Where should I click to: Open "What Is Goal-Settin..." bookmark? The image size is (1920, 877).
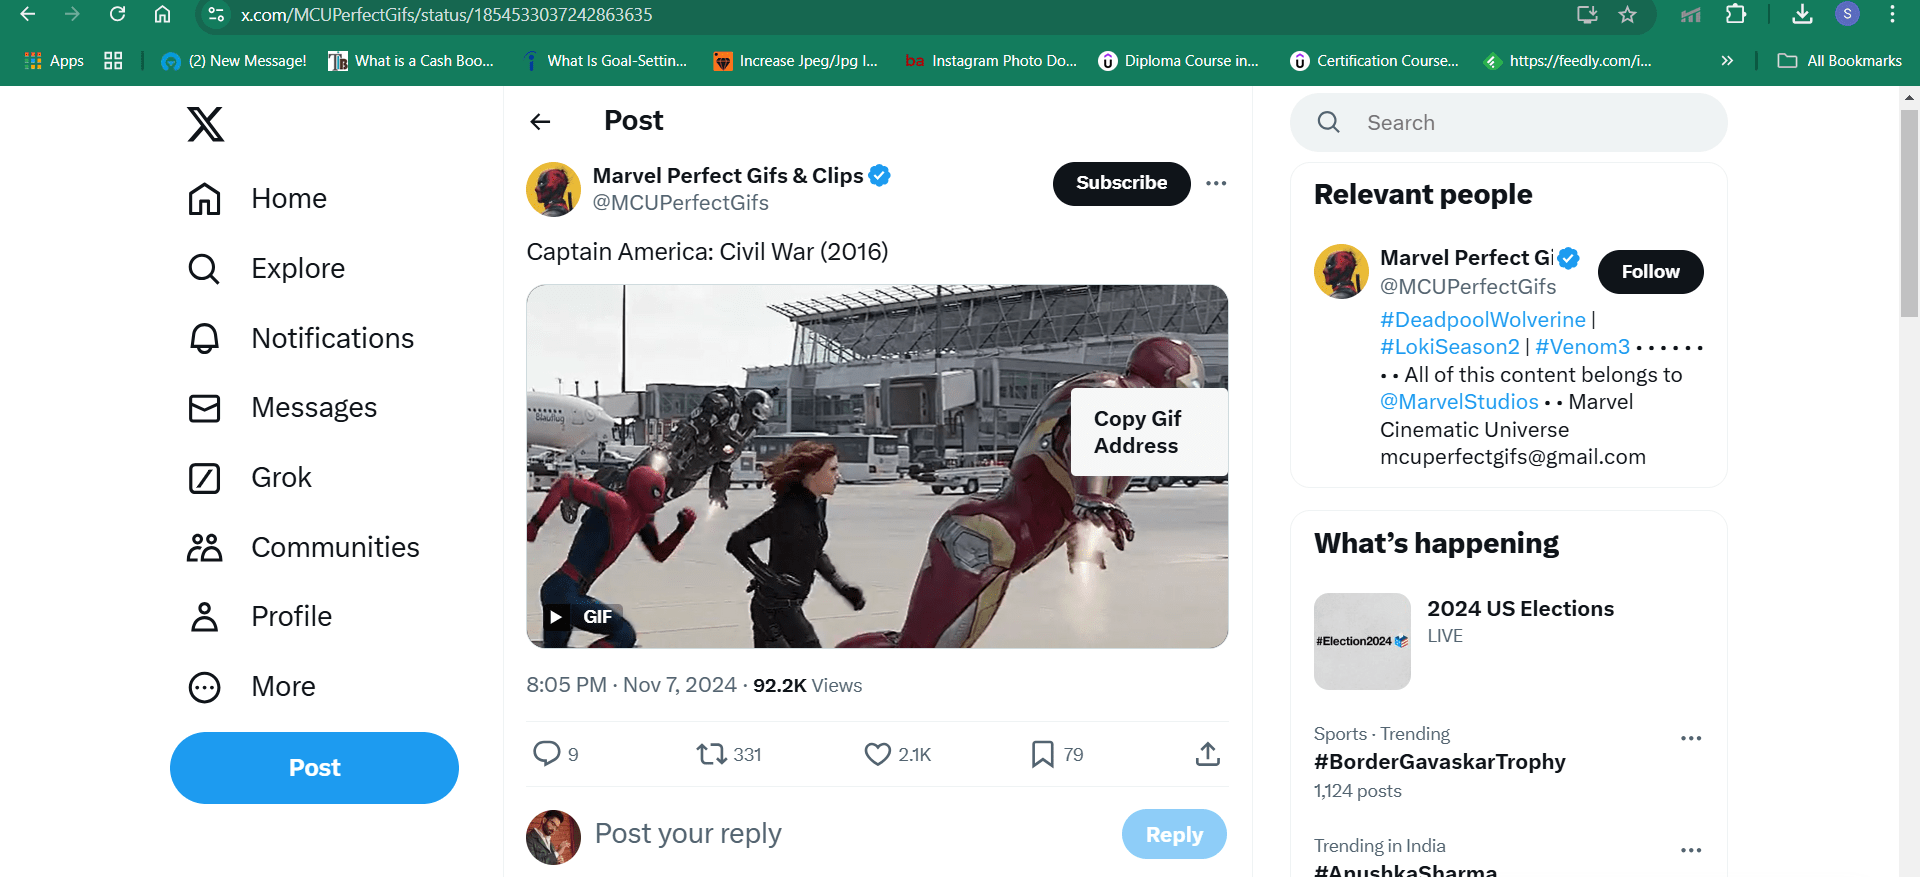tap(605, 61)
